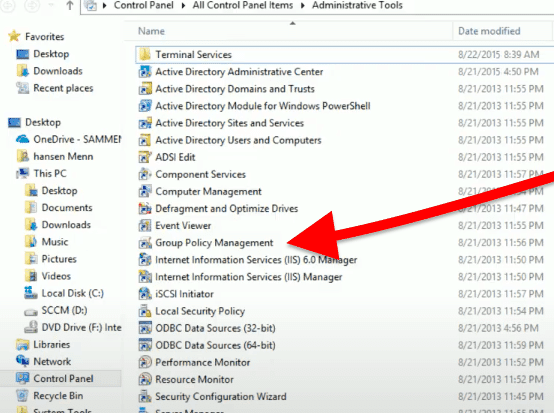Click the 8/21/2013 11:45 PM date cell

click(501, 396)
